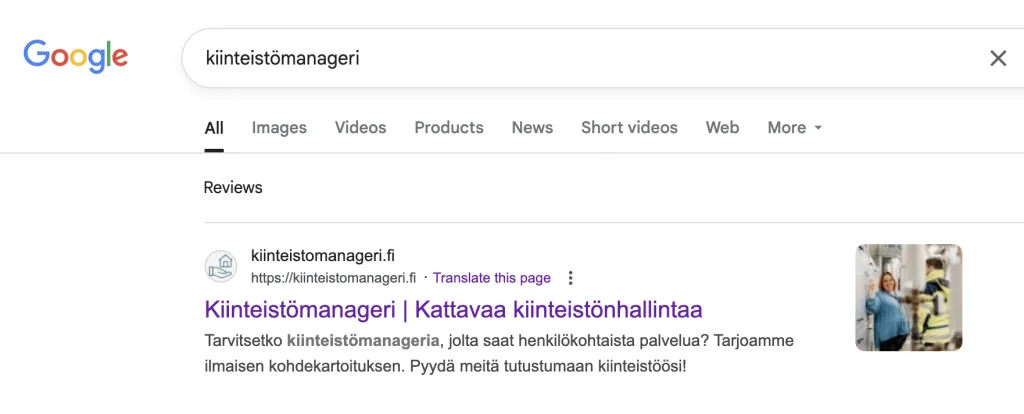The height and width of the screenshot is (414, 1024).
Task: Select the All results tab
Action: click(x=214, y=128)
